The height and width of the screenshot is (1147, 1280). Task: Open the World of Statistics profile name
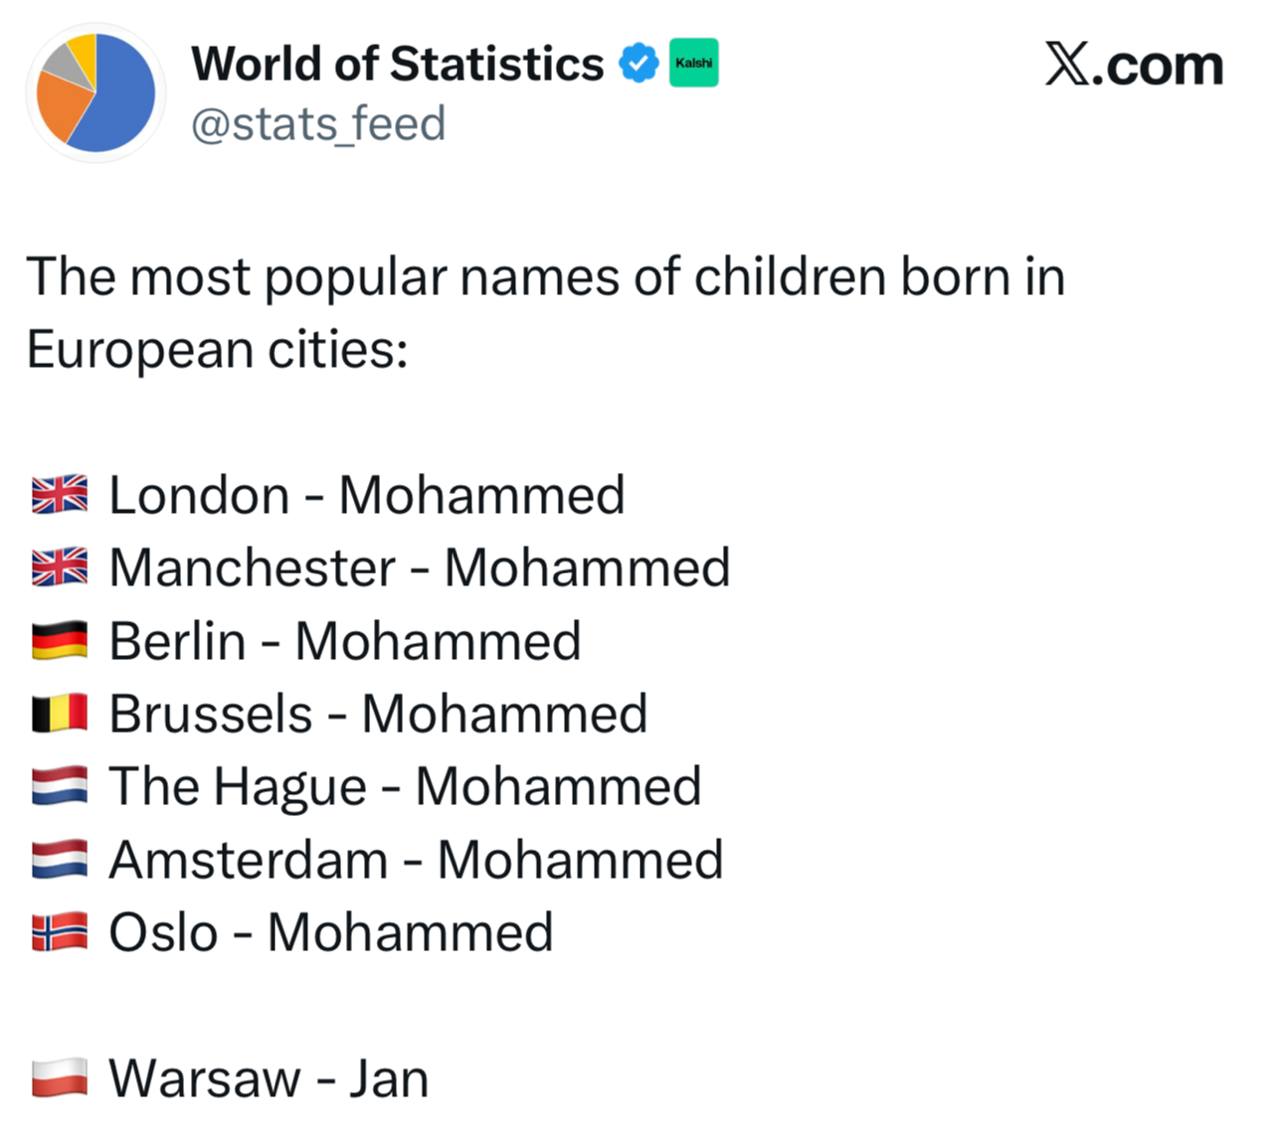pos(397,64)
